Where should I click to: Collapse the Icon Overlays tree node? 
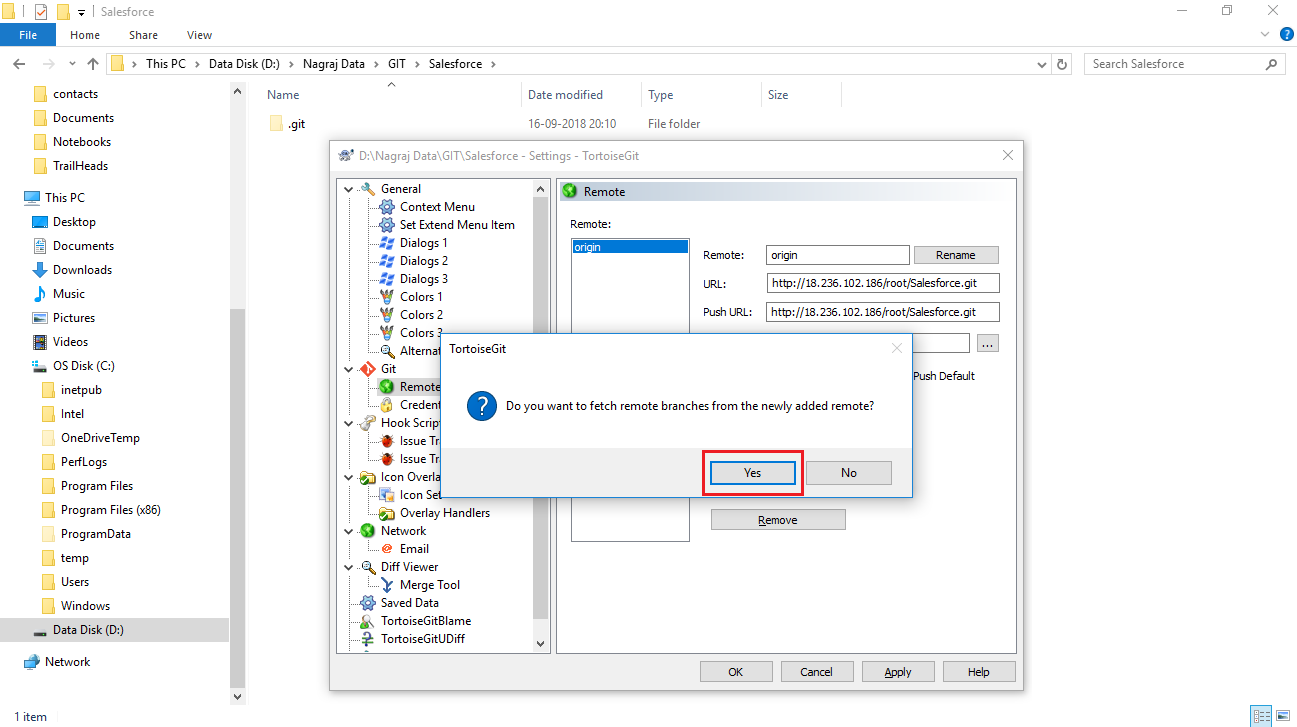(x=348, y=477)
